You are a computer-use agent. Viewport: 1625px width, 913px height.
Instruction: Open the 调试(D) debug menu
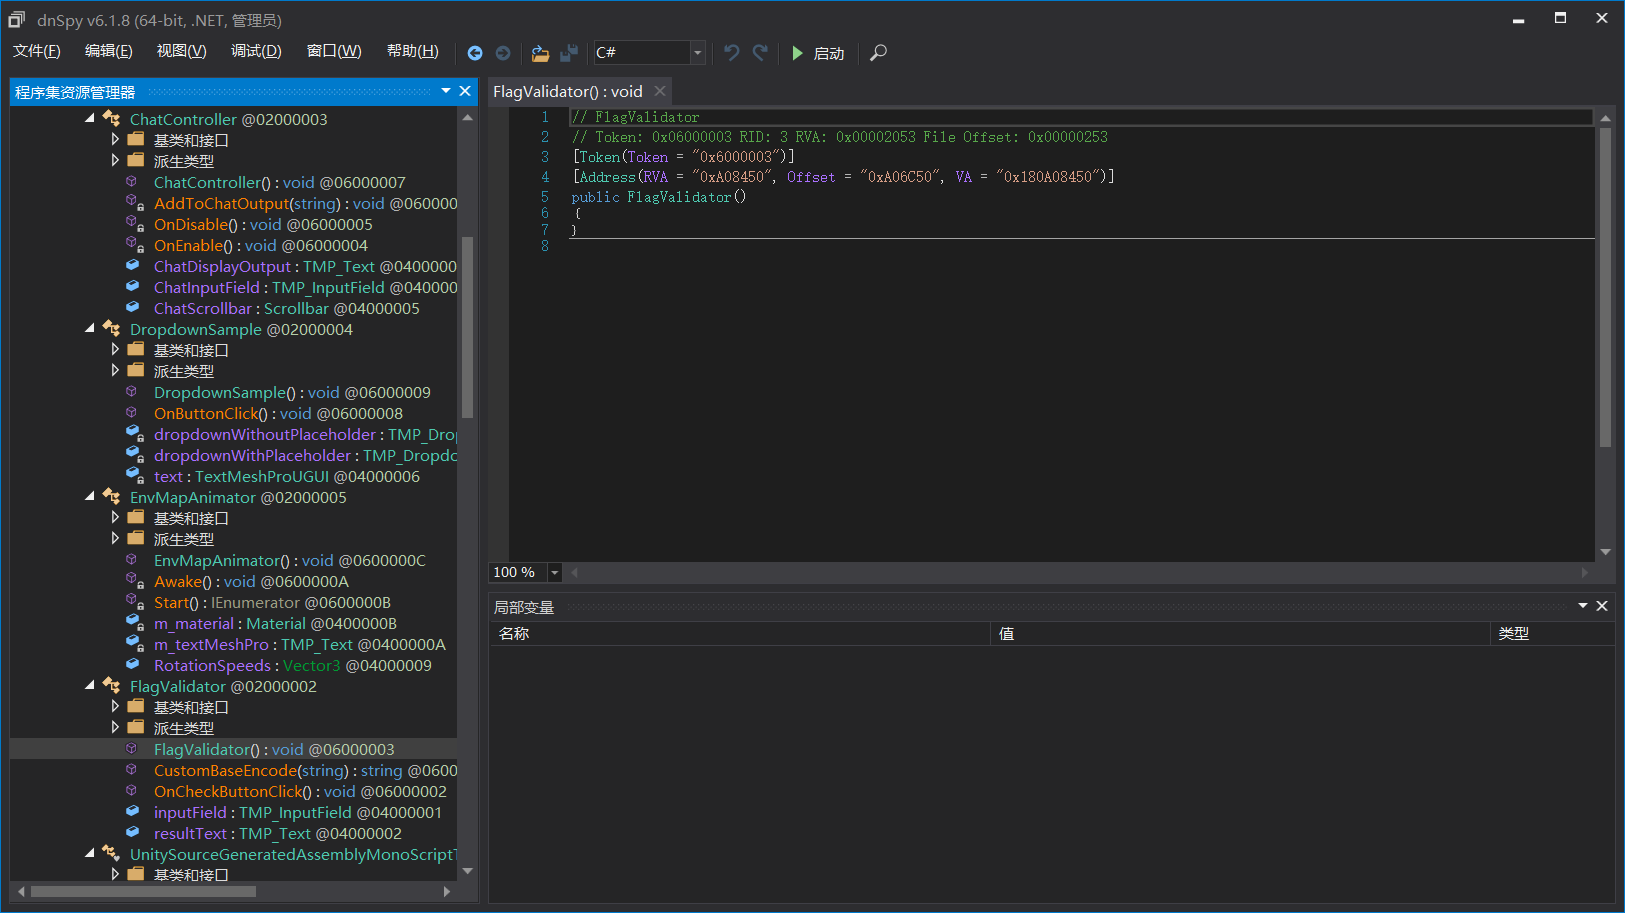click(x=256, y=51)
